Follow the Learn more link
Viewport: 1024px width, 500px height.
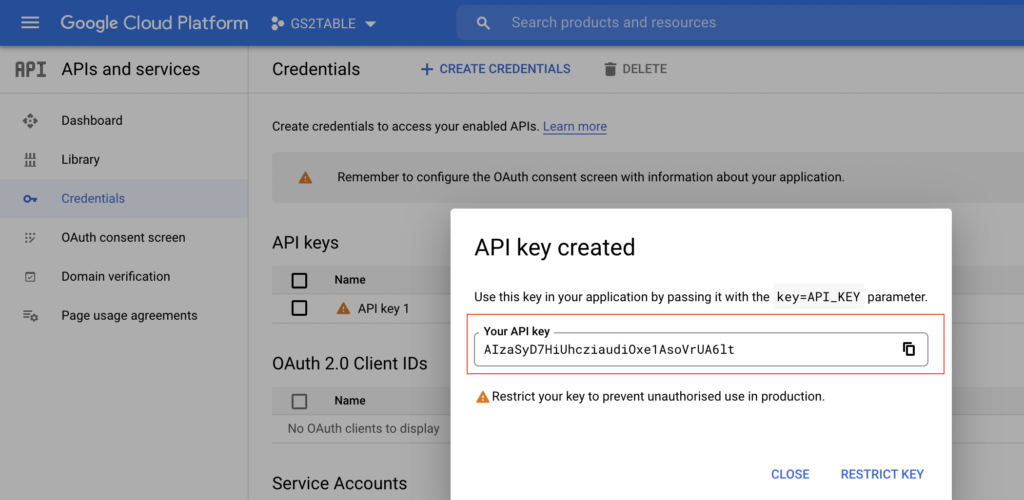click(575, 127)
